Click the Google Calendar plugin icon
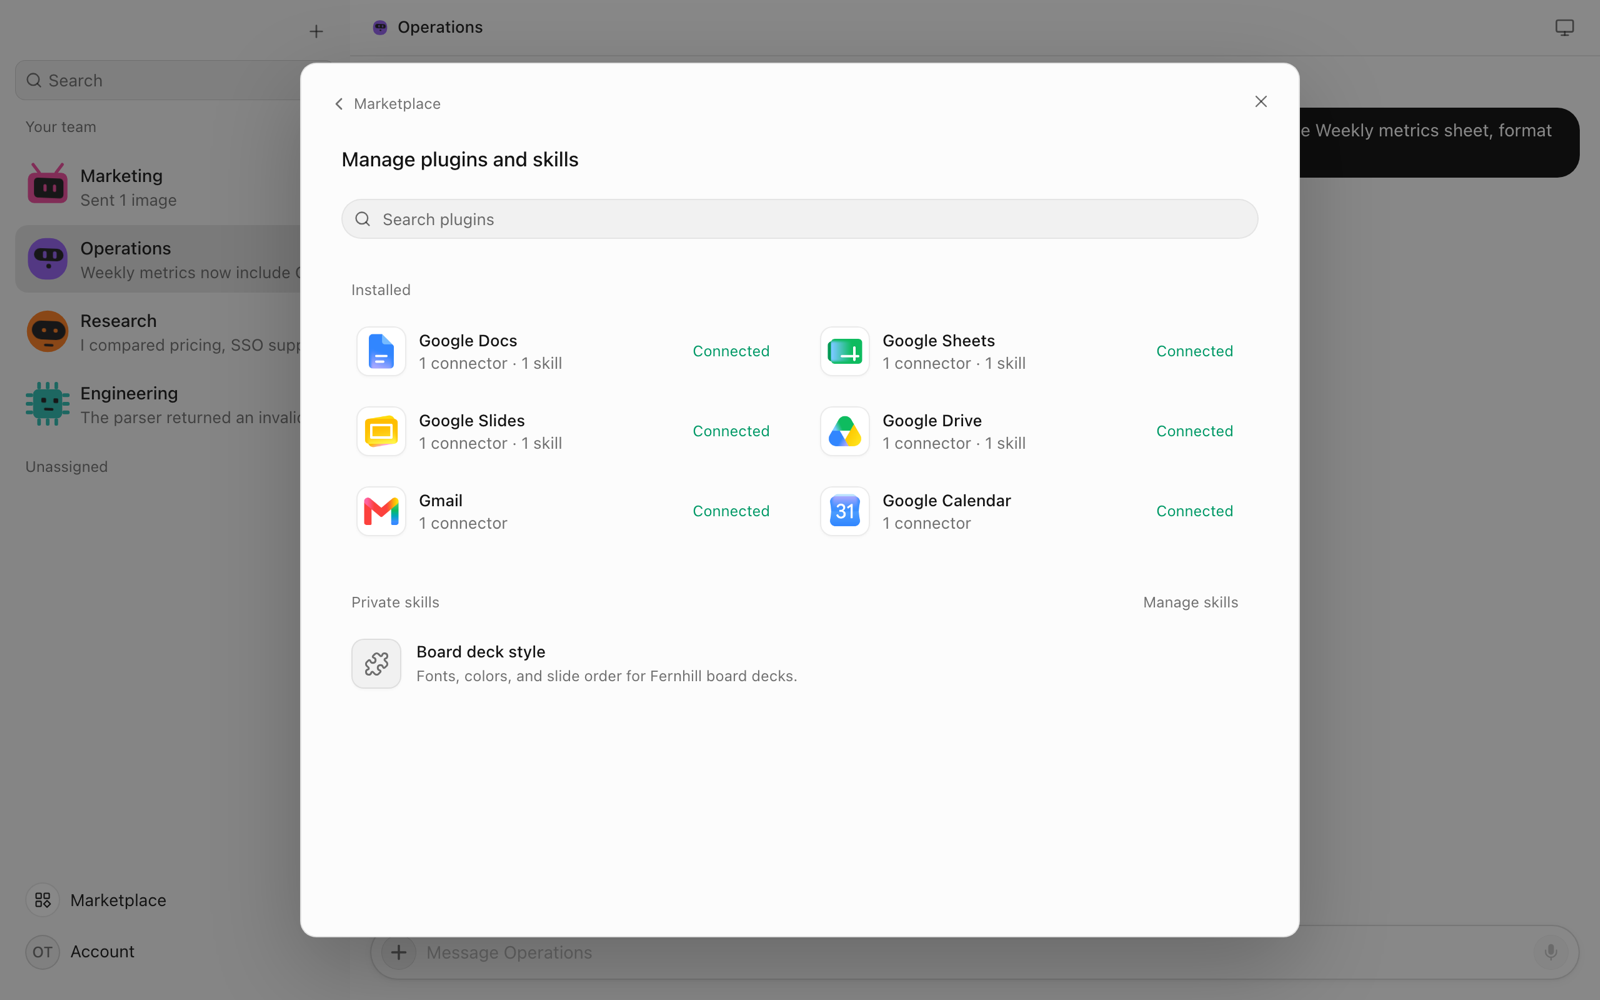The image size is (1600, 1000). [x=845, y=511]
